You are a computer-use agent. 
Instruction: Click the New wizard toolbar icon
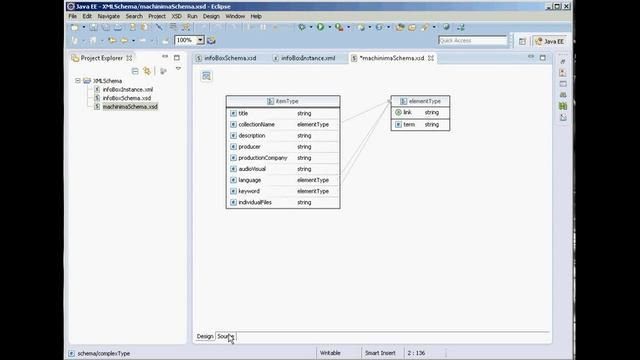click(74, 27)
